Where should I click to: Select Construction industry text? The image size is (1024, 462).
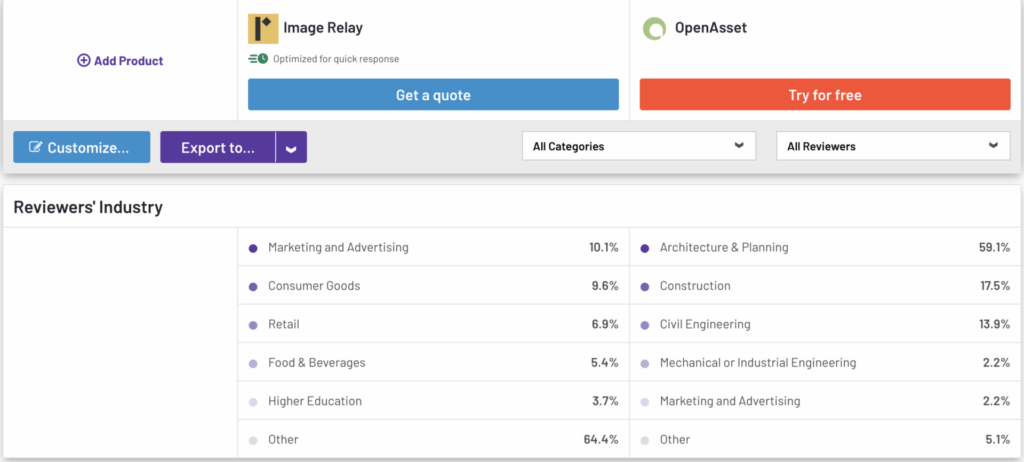coord(695,286)
